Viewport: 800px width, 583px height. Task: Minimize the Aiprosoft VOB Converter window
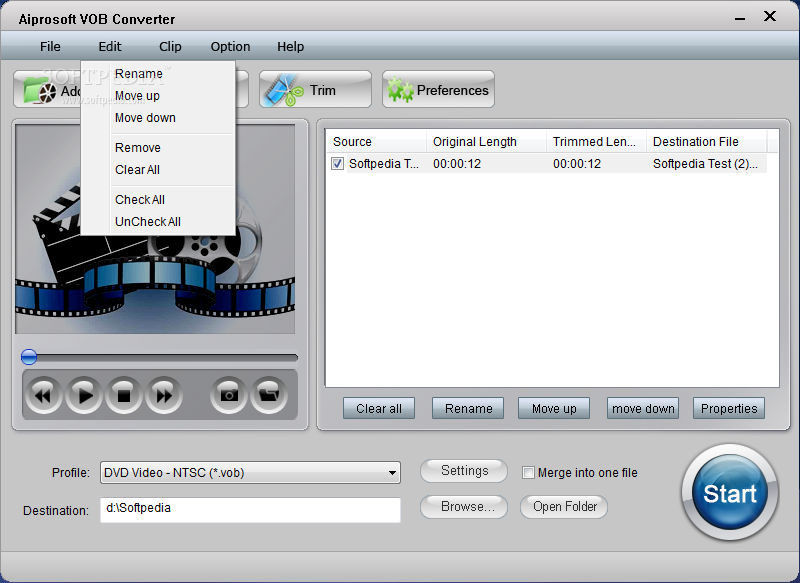pyautogui.click(x=740, y=18)
